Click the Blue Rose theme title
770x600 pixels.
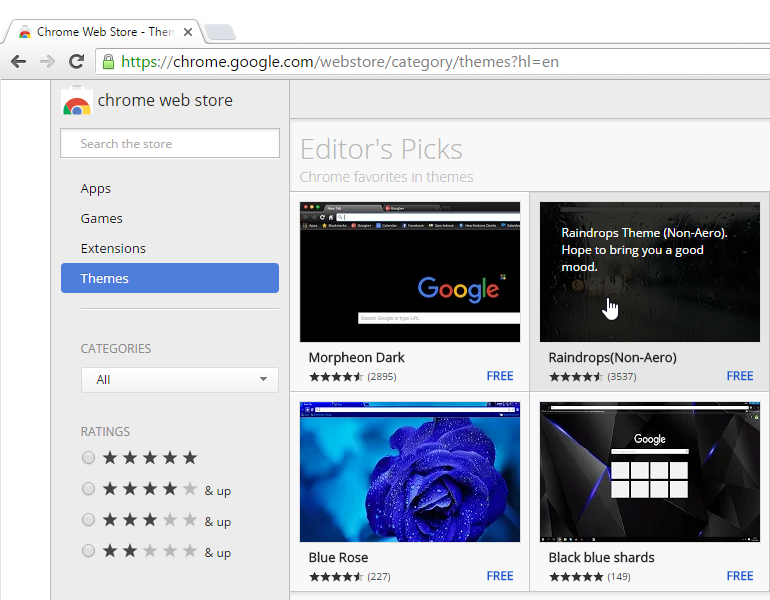pos(338,557)
